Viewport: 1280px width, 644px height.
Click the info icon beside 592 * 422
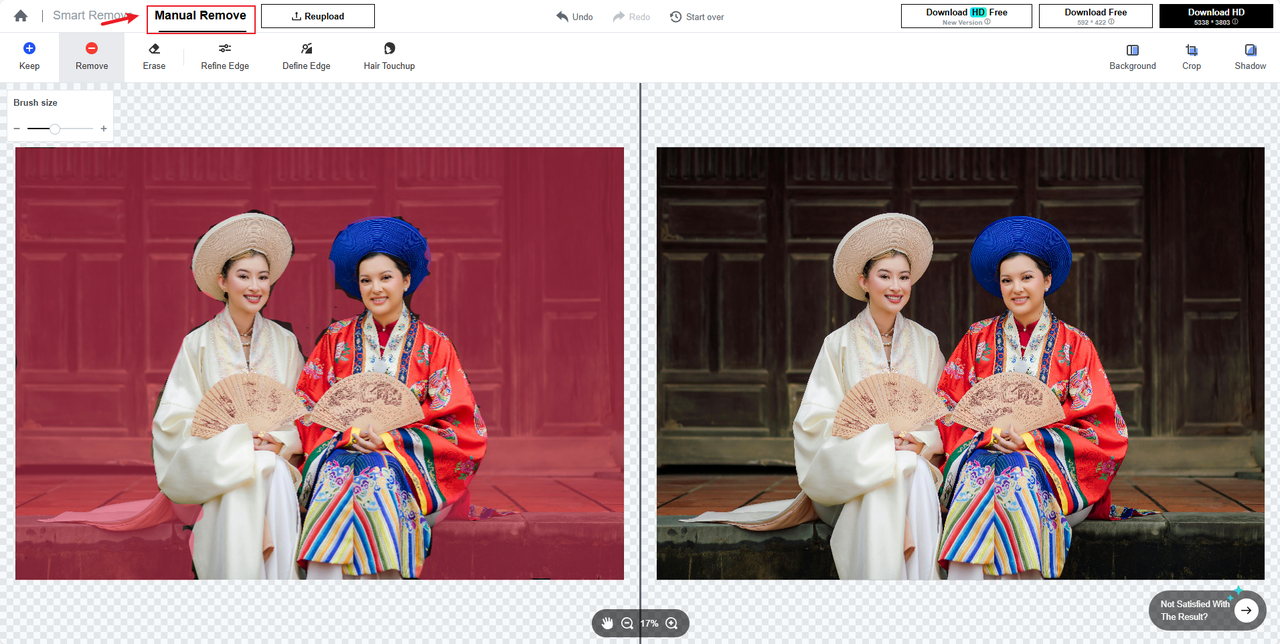[1112, 22]
